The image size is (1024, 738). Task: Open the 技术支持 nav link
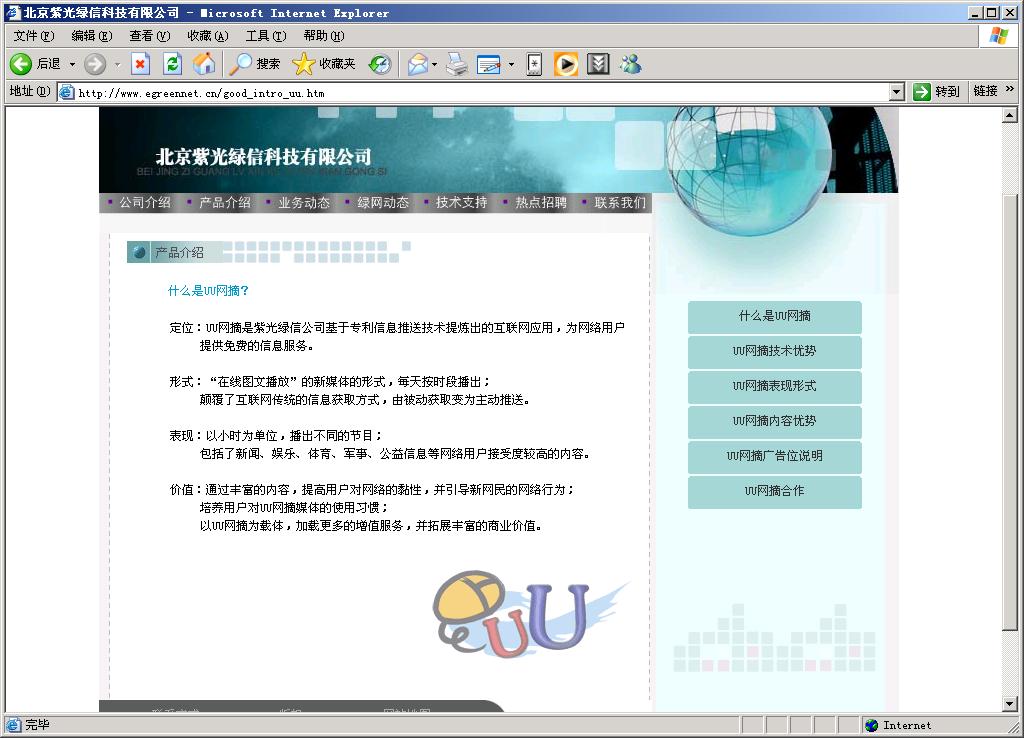pyautogui.click(x=462, y=202)
